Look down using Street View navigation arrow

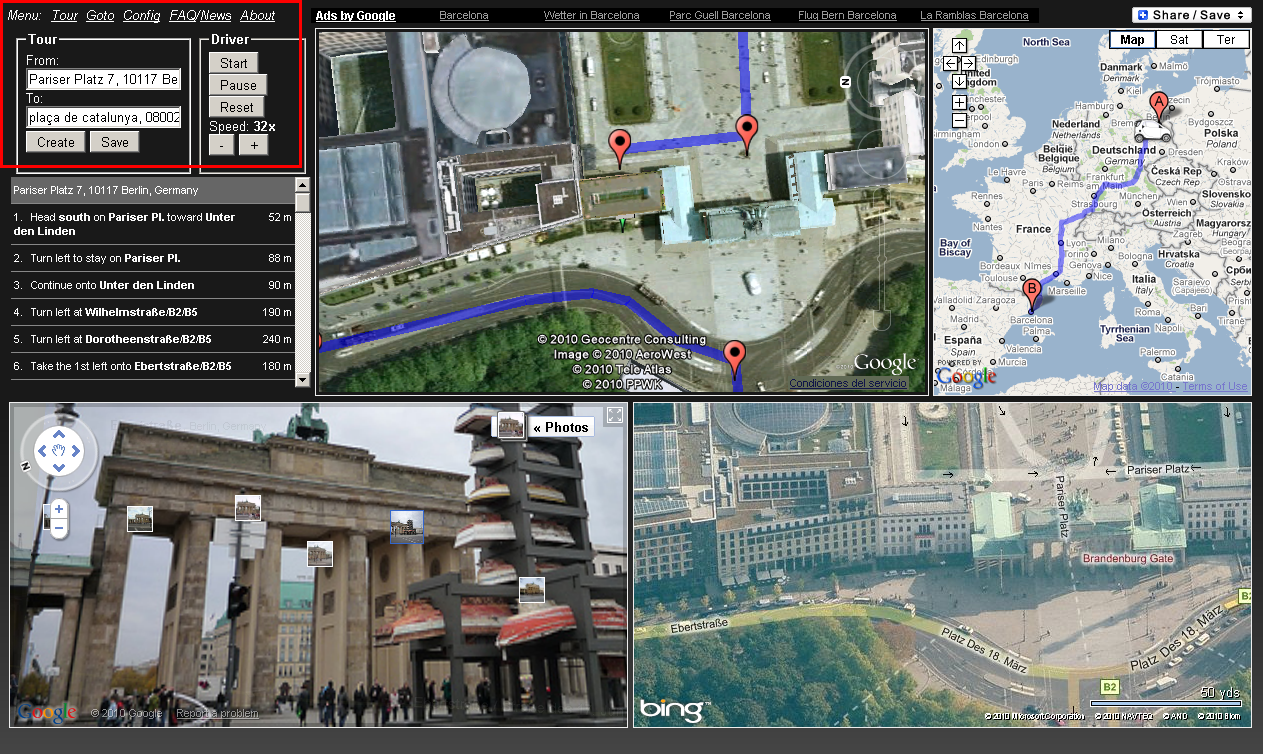[59, 469]
